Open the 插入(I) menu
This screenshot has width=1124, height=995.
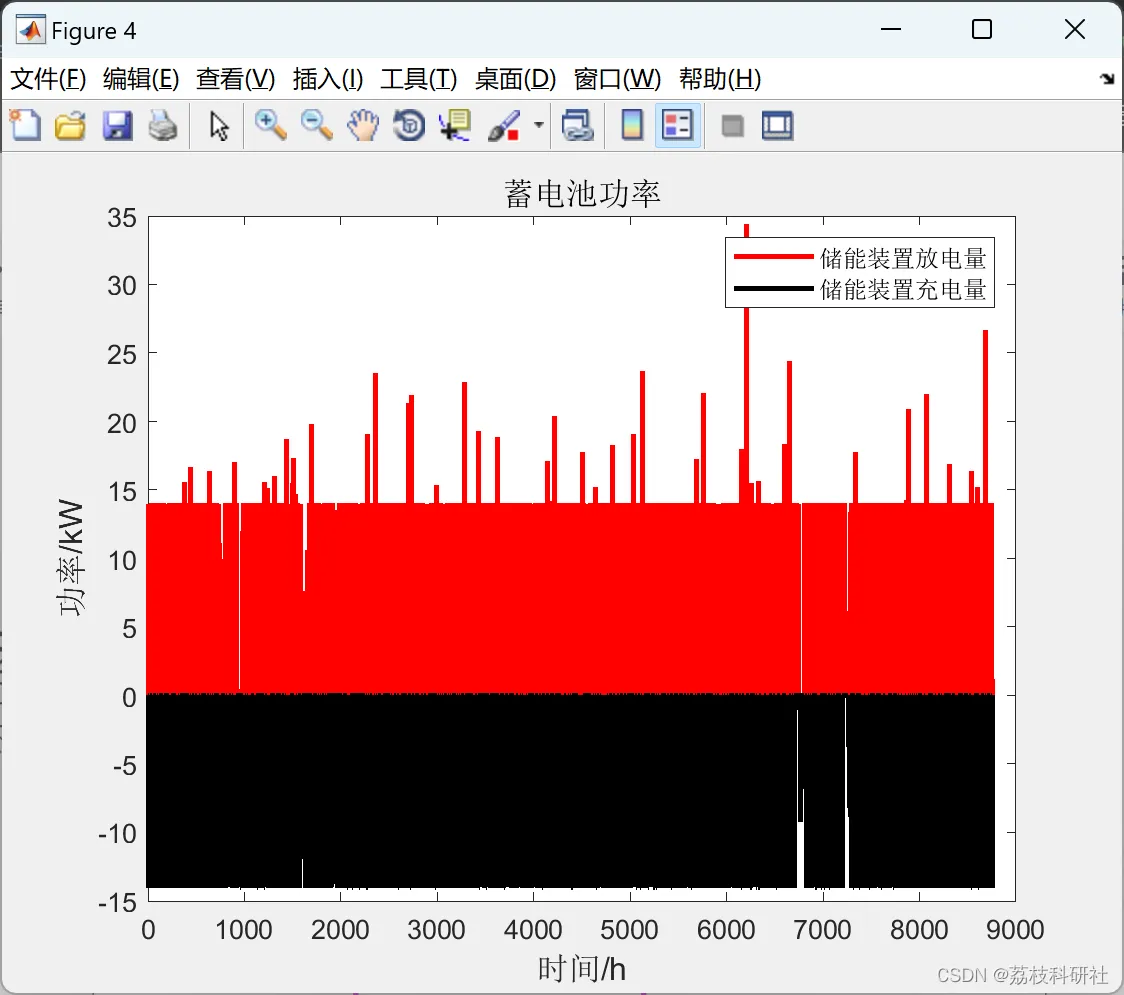[328, 79]
